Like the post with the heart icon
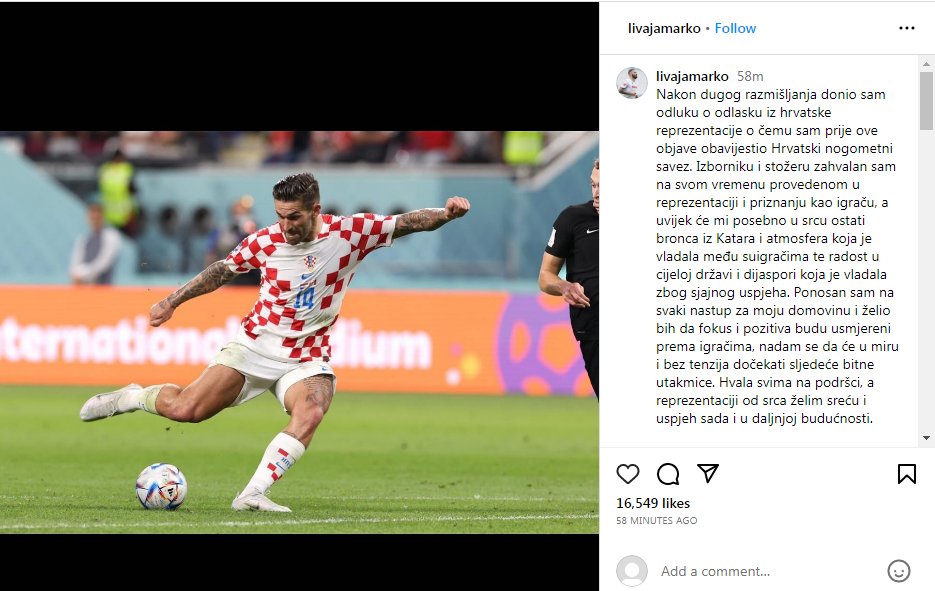Viewport: 935px width, 591px height. pos(627,474)
